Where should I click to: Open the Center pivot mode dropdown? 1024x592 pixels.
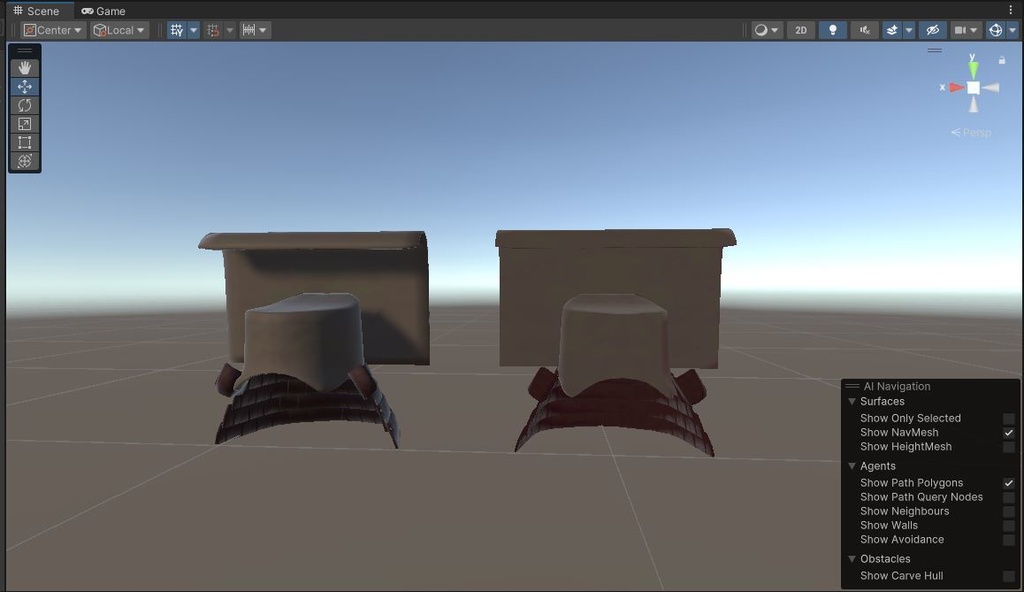[52, 30]
